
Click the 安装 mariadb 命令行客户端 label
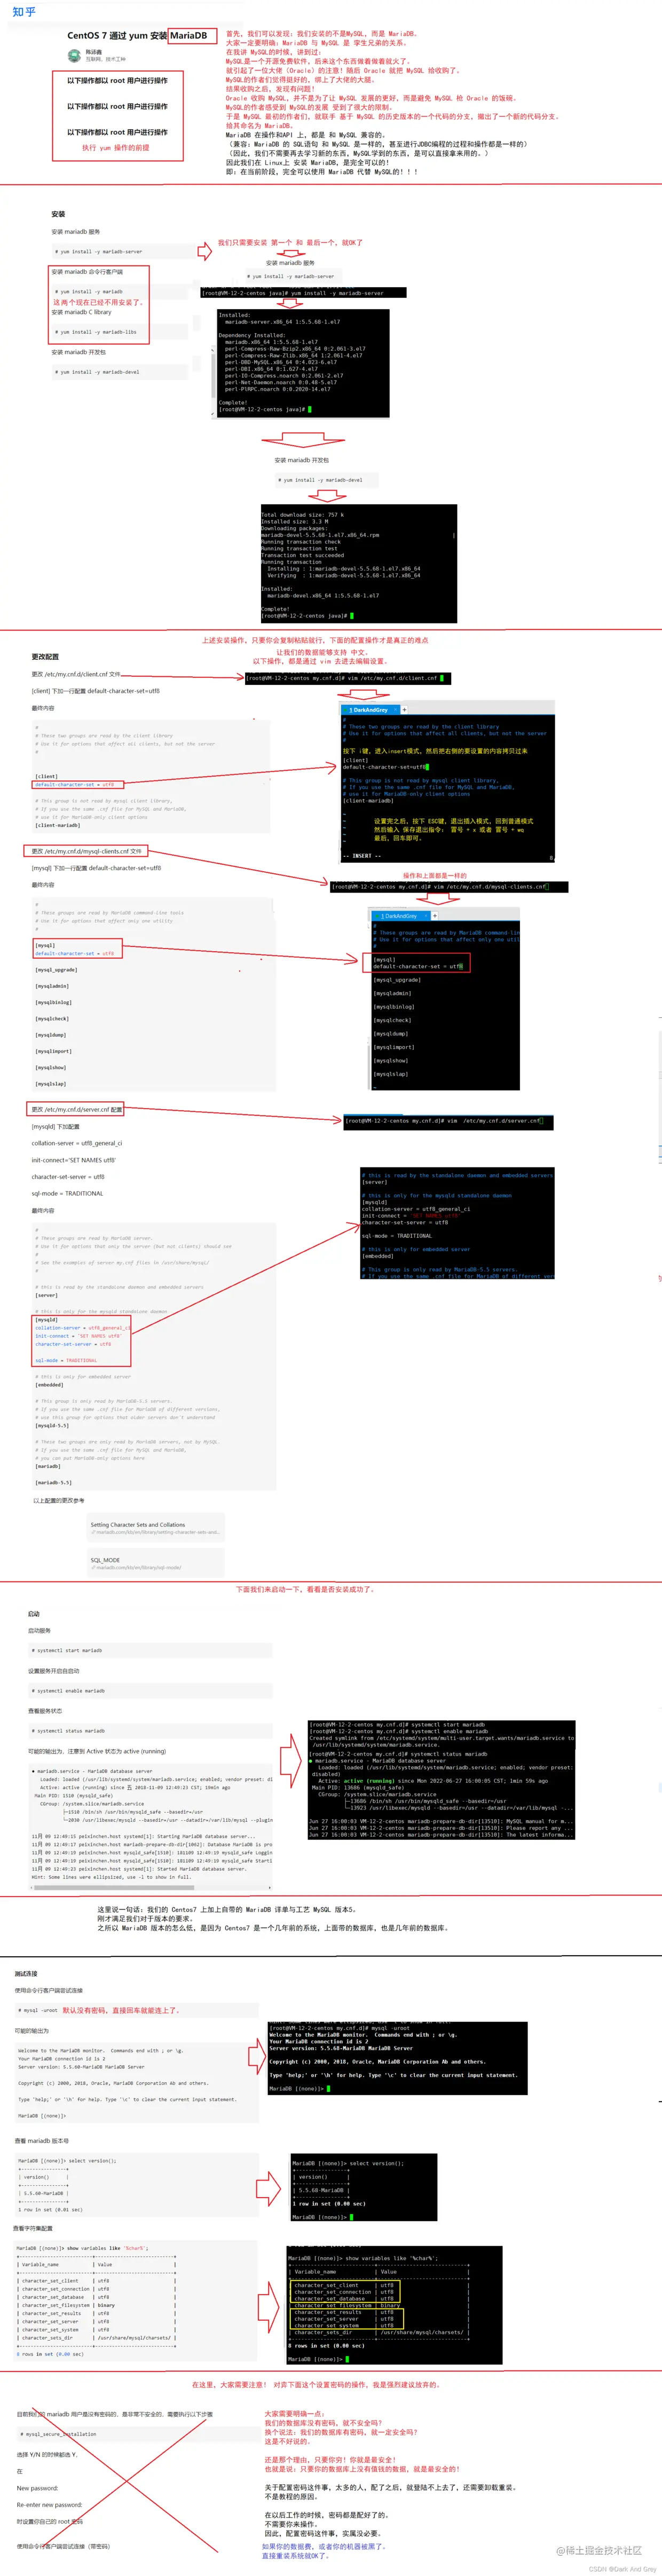point(87,271)
